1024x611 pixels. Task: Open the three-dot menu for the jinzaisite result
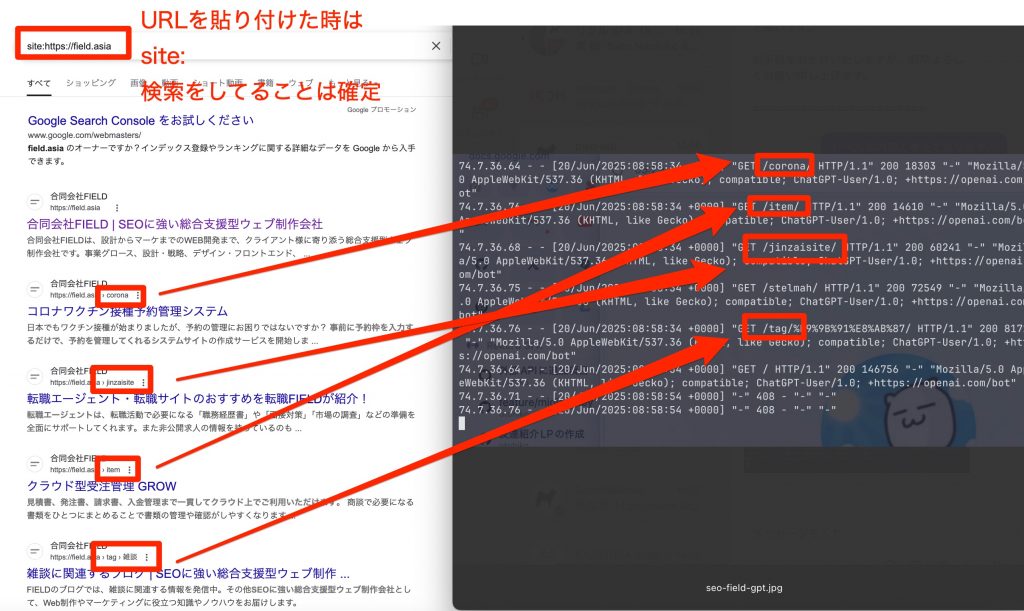click(x=144, y=383)
